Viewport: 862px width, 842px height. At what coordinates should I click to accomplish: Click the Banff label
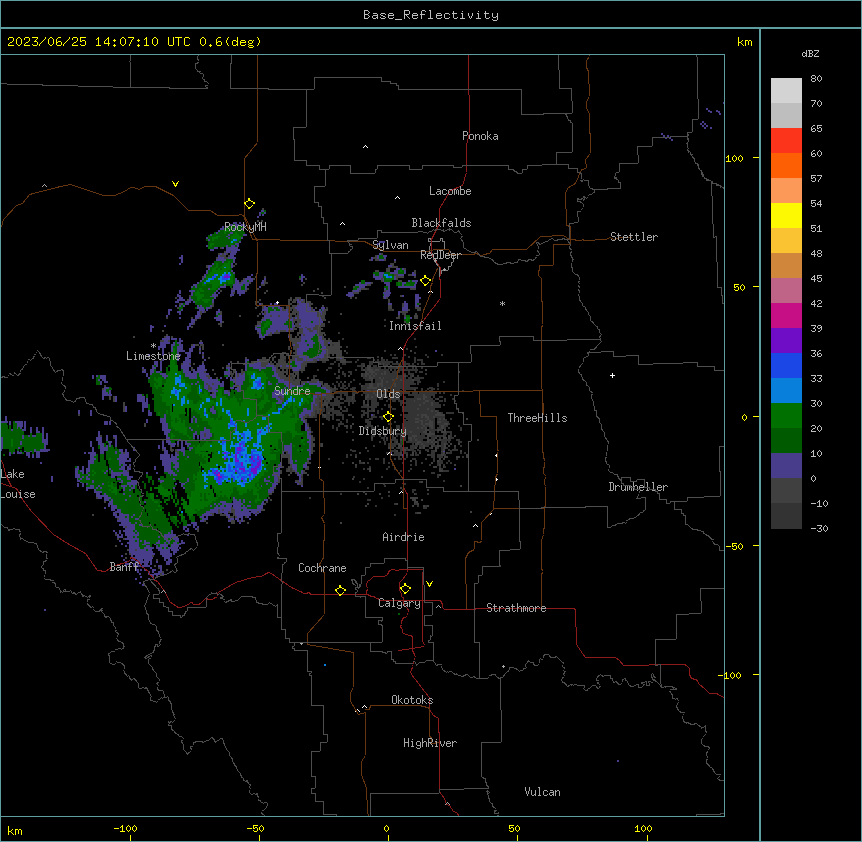[124, 567]
